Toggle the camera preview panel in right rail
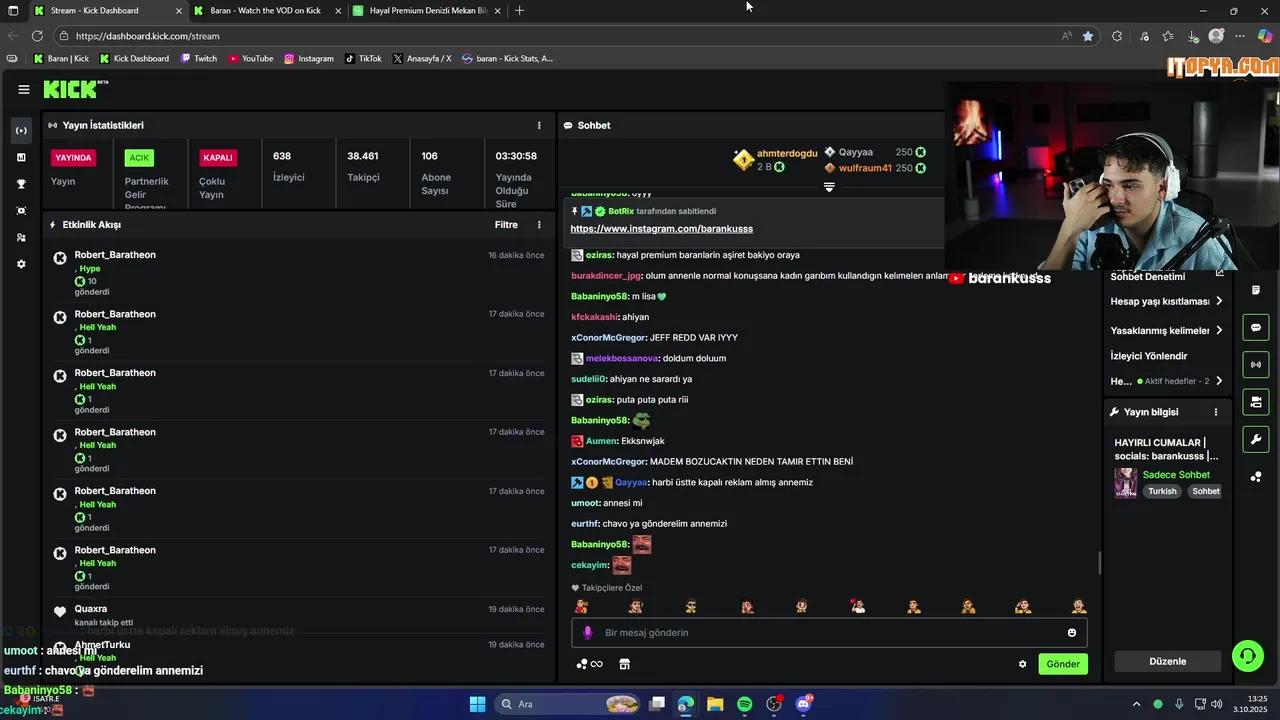This screenshot has width=1280, height=720. coord(1255,402)
